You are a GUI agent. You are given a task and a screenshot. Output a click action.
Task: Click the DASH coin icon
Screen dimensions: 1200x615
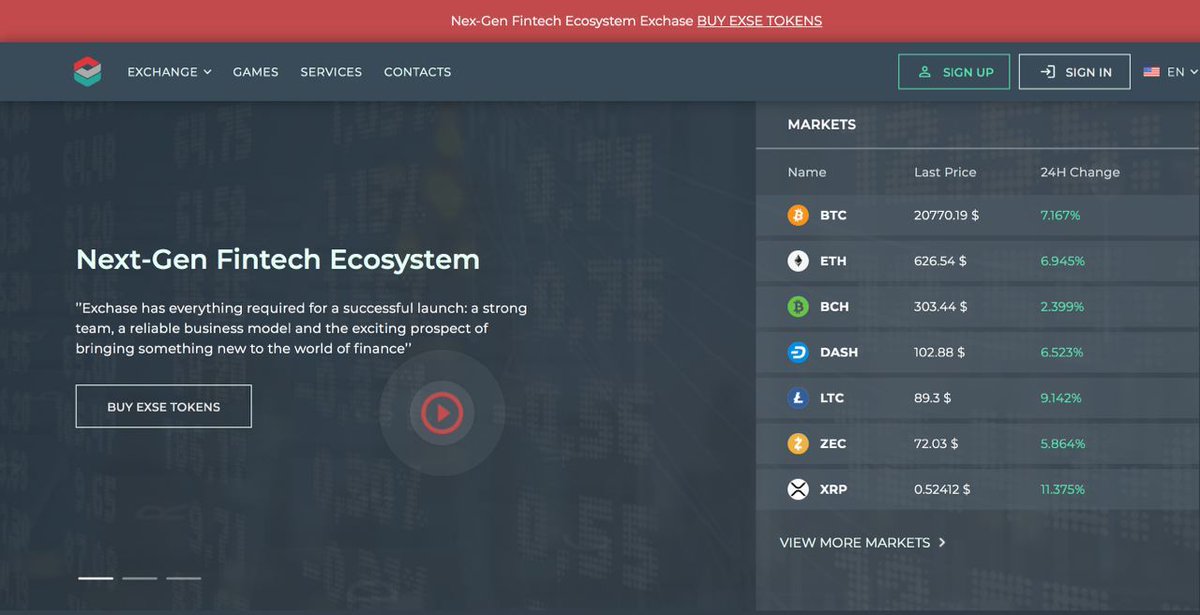pyautogui.click(x=798, y=352)
